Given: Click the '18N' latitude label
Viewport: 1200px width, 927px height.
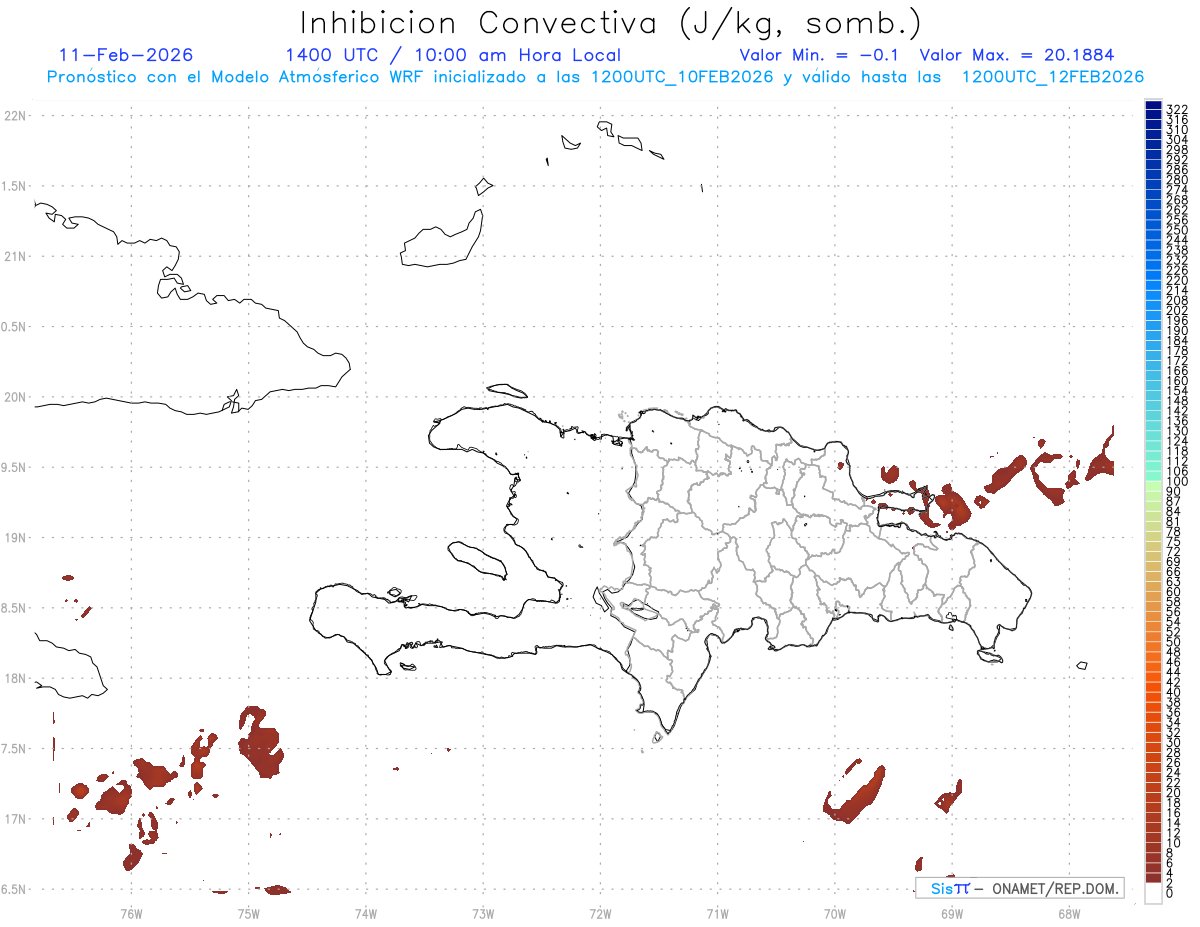Looking at the screenshot, I should click(x=14, y=679).
